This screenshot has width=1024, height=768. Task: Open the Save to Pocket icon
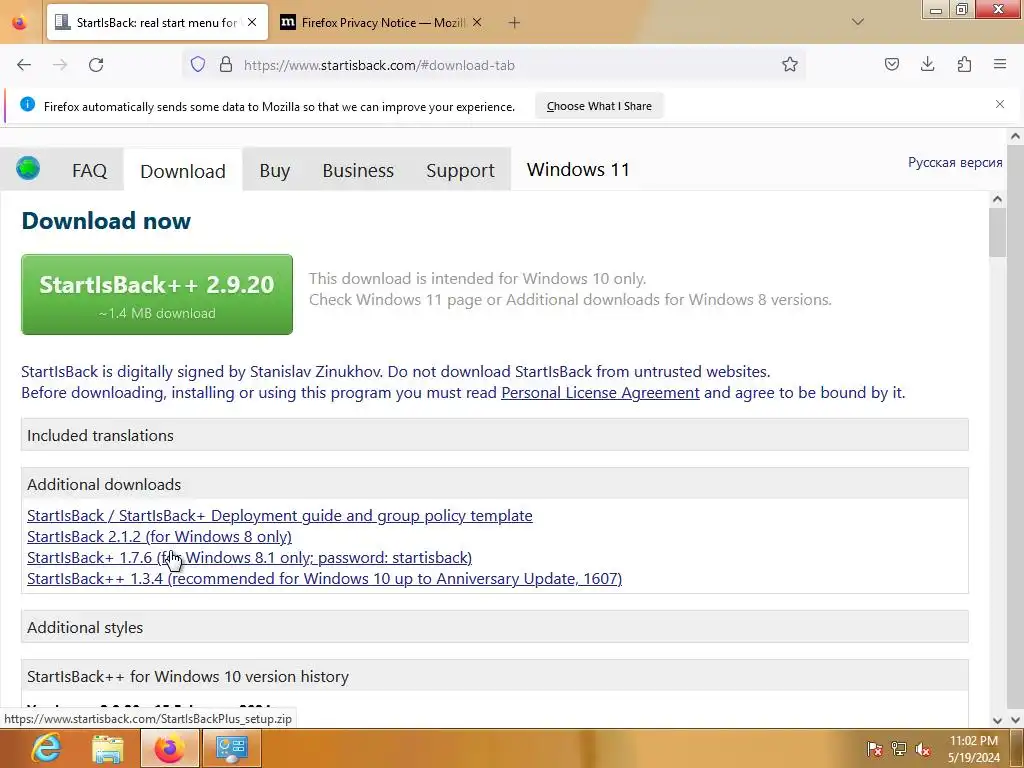pyautogui.click(x=891, y=64)
